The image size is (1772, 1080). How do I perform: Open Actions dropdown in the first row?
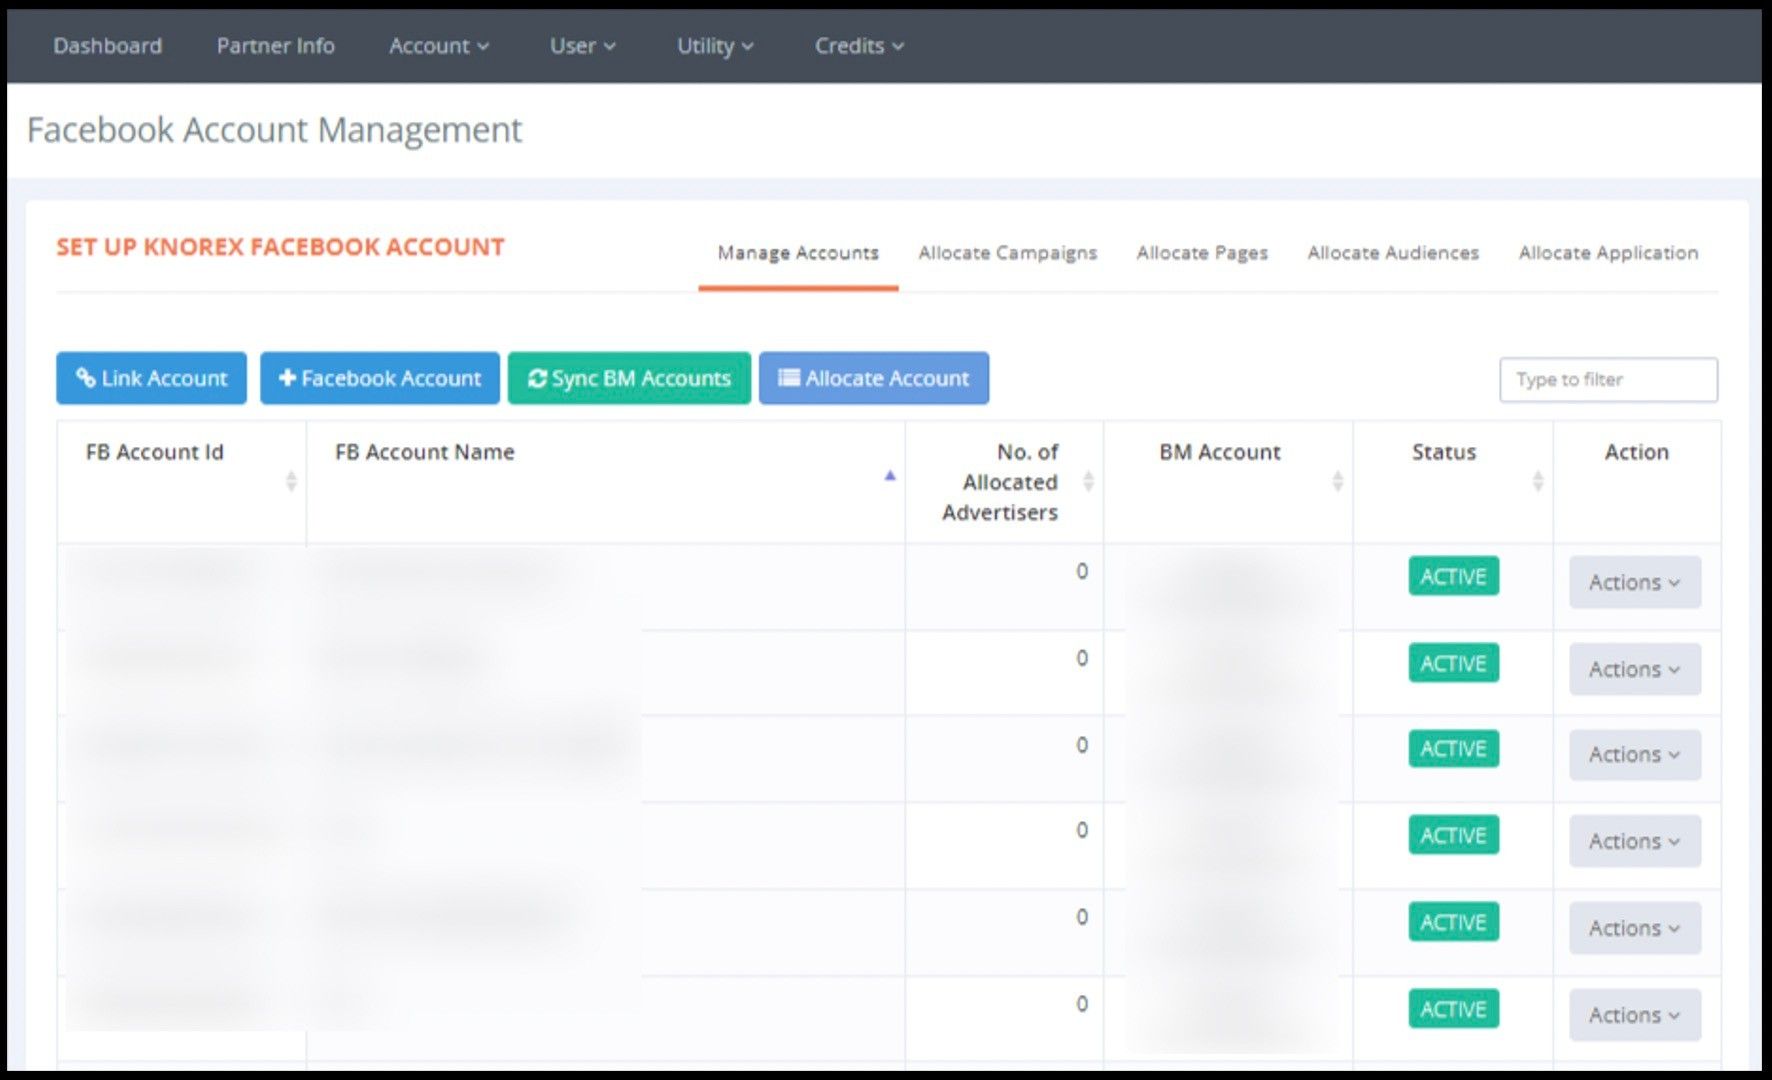[1634, 582]
